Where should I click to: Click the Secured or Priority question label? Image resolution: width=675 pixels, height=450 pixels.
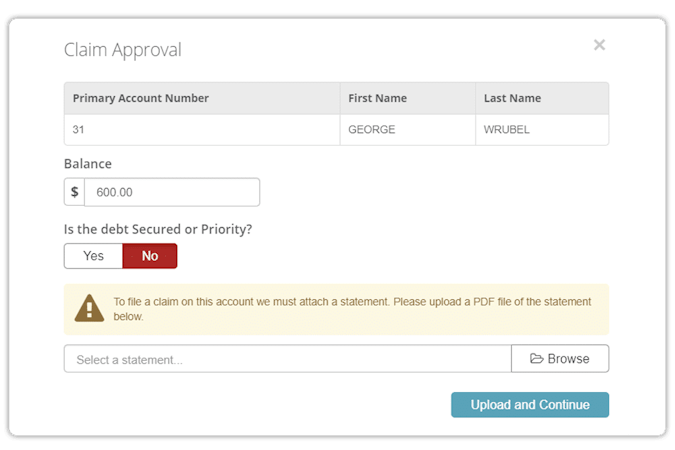click(x=158, y=229)
